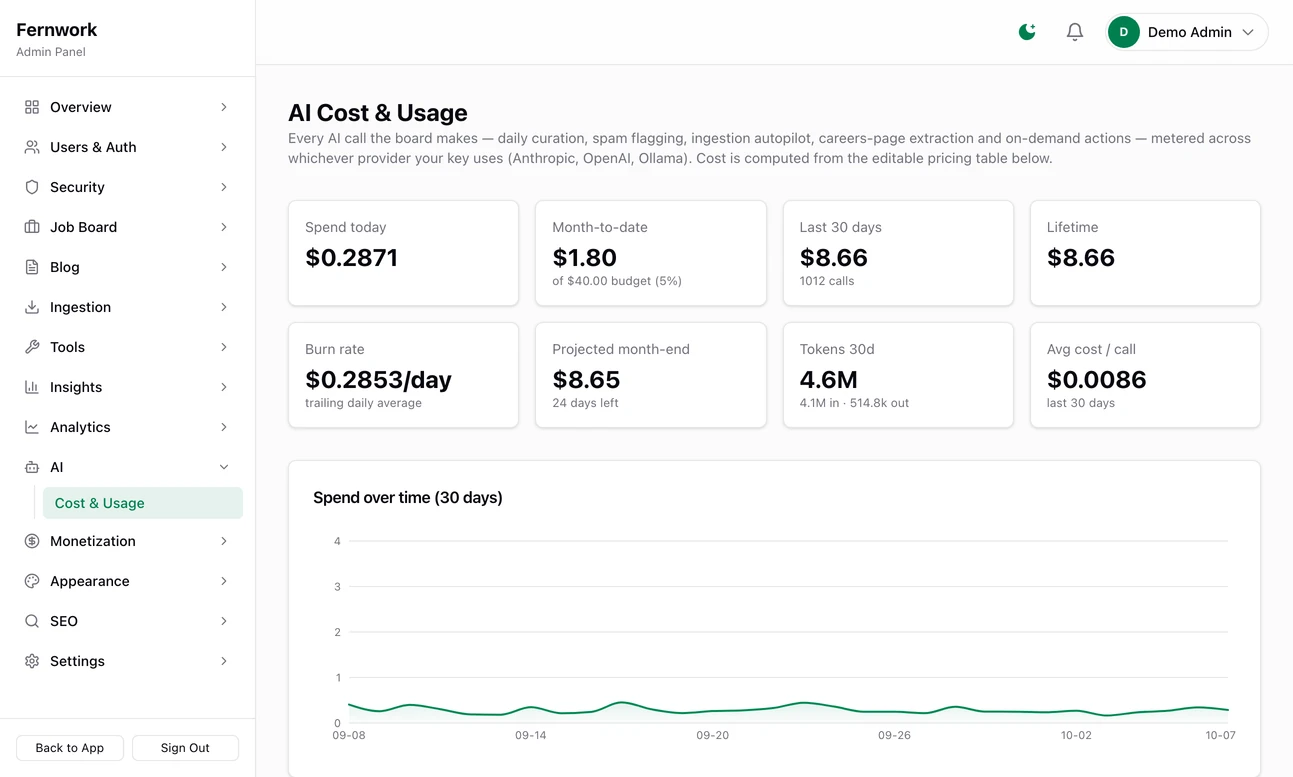
Task: Click the Tokens 30d 4.6M value
Action: click(829, 380)
